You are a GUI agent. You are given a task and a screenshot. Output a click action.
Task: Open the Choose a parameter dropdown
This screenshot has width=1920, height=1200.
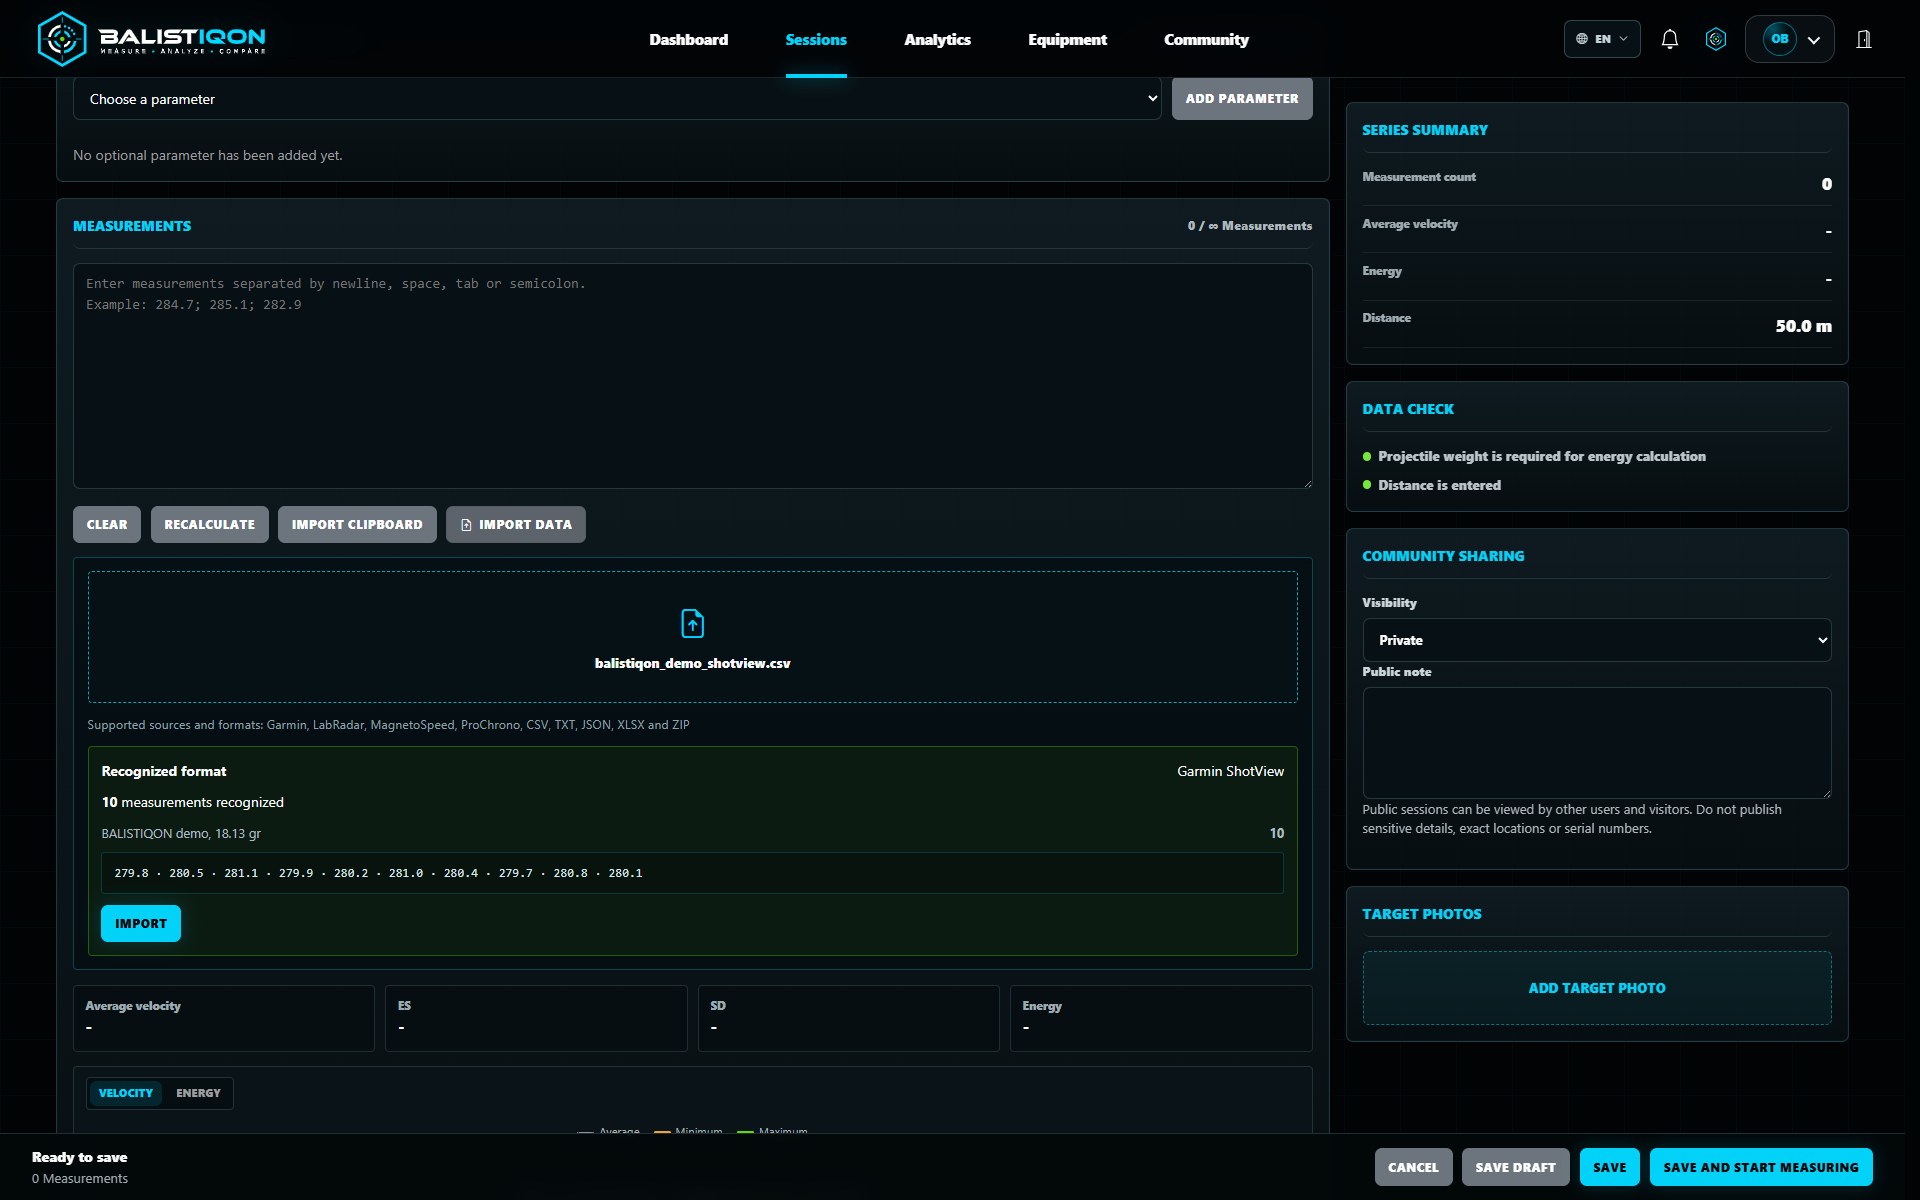pyautogui.click(x=617, y=99)
